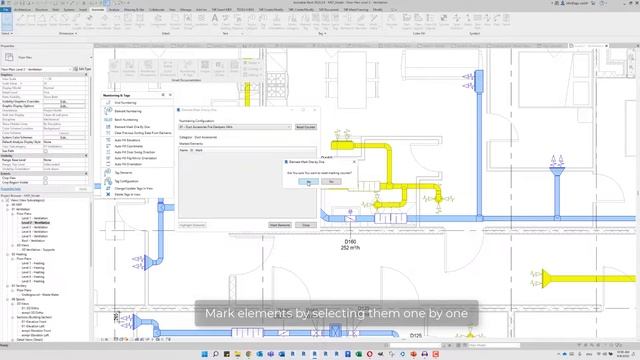Open the Properties help link
Image resolution: width=640 pixels, height=360 pixels.
[11, 189]
